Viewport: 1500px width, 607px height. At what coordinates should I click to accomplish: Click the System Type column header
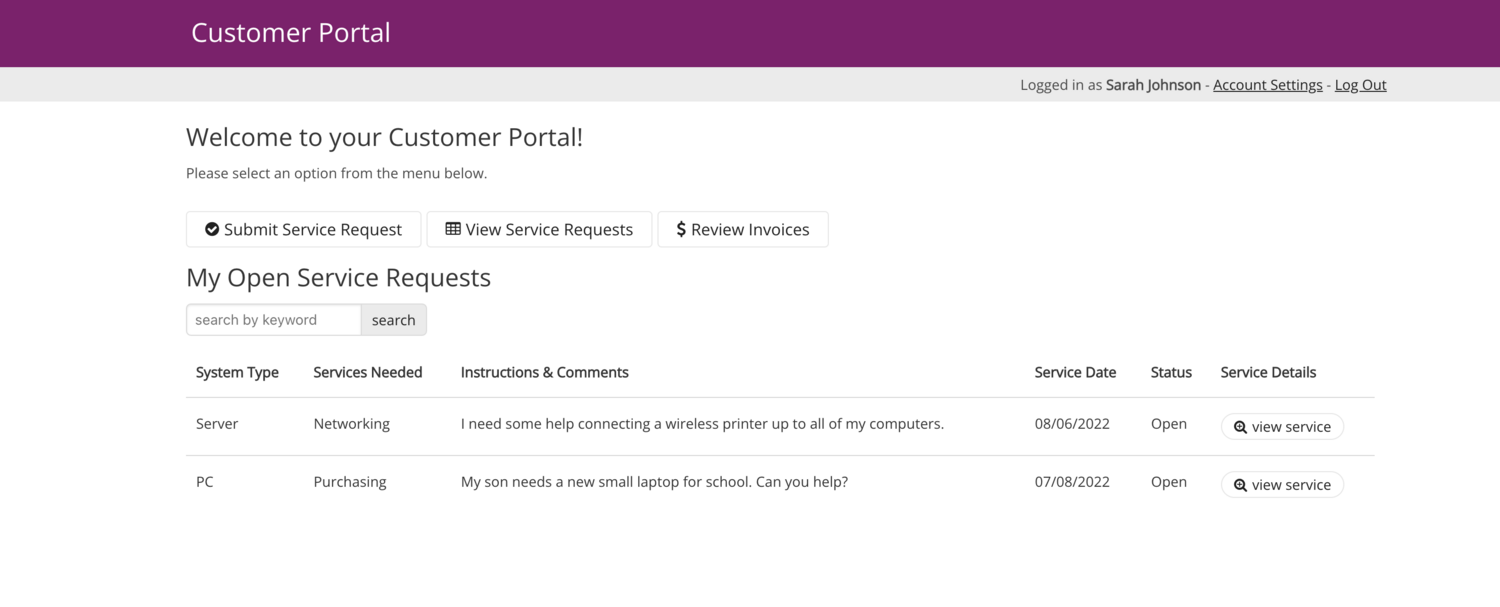point(237,372)
